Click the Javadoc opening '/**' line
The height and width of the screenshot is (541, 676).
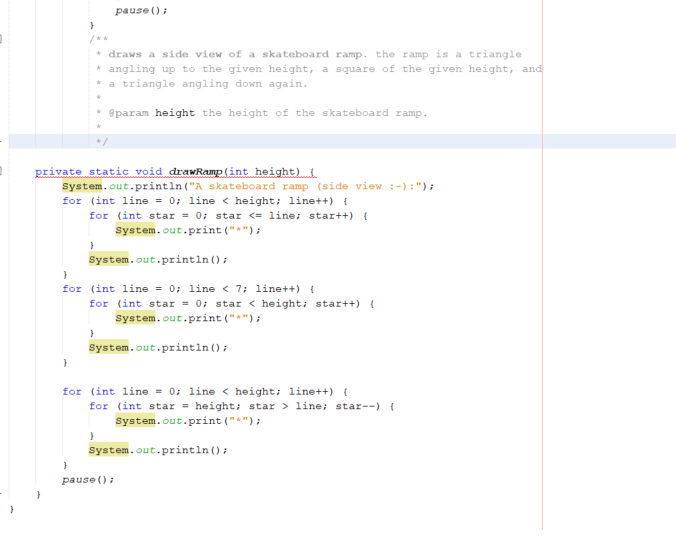coord(99,39)
